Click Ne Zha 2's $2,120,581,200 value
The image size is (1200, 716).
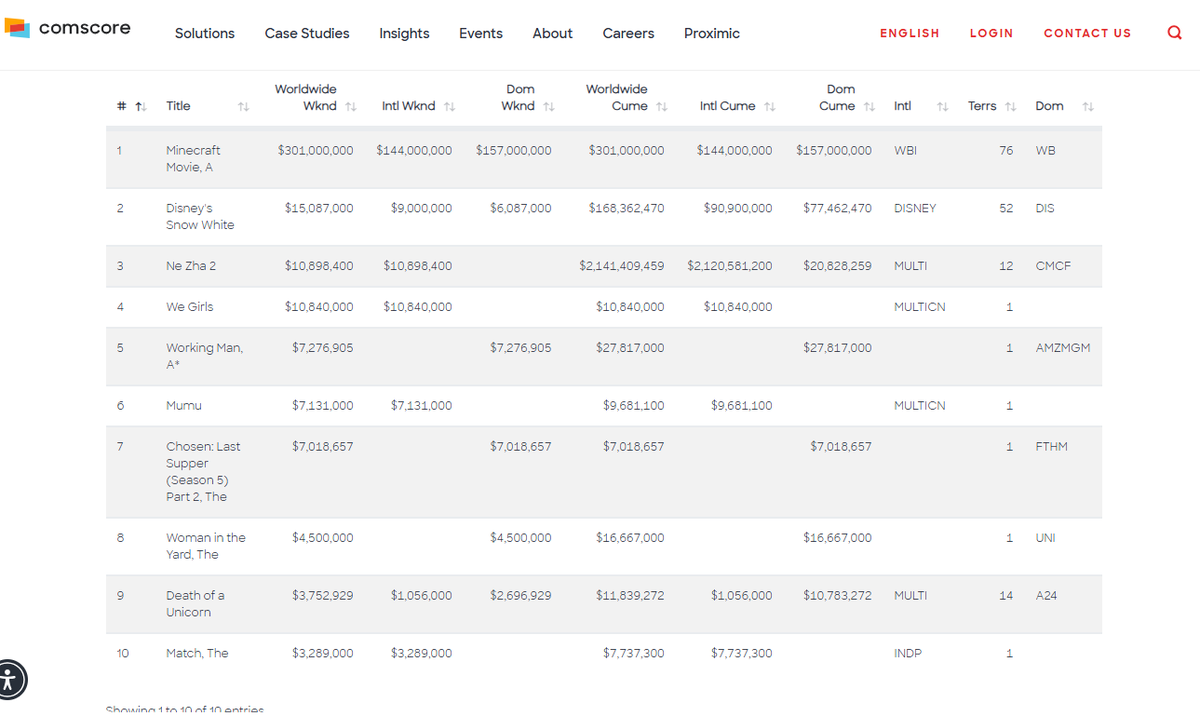[730, 266]
